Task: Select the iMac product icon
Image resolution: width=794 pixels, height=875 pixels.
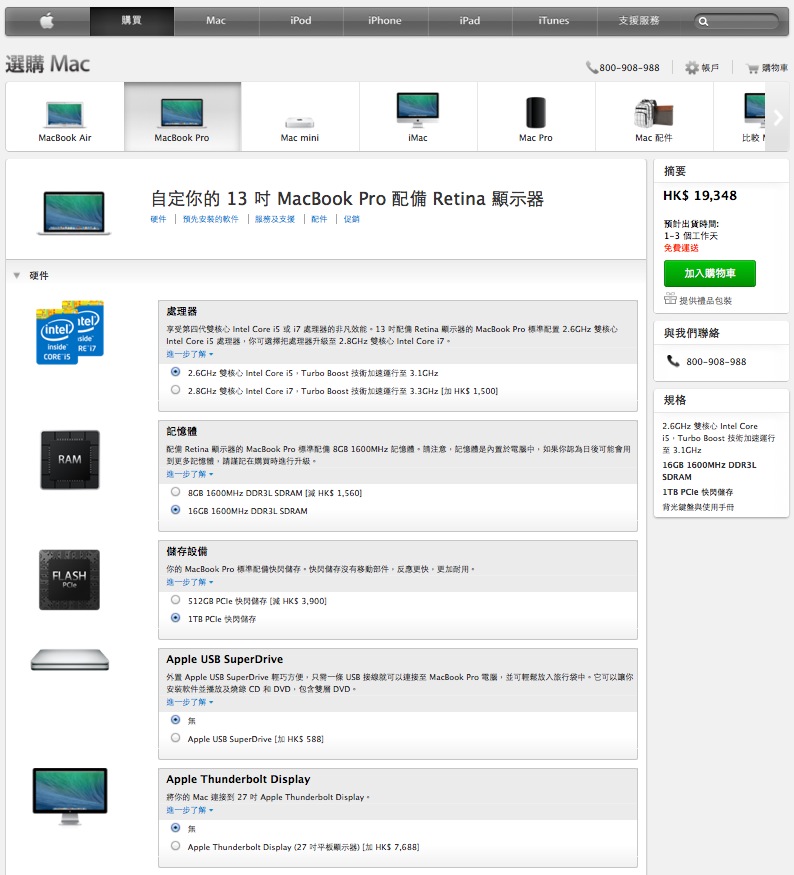Action: [417, 110]
